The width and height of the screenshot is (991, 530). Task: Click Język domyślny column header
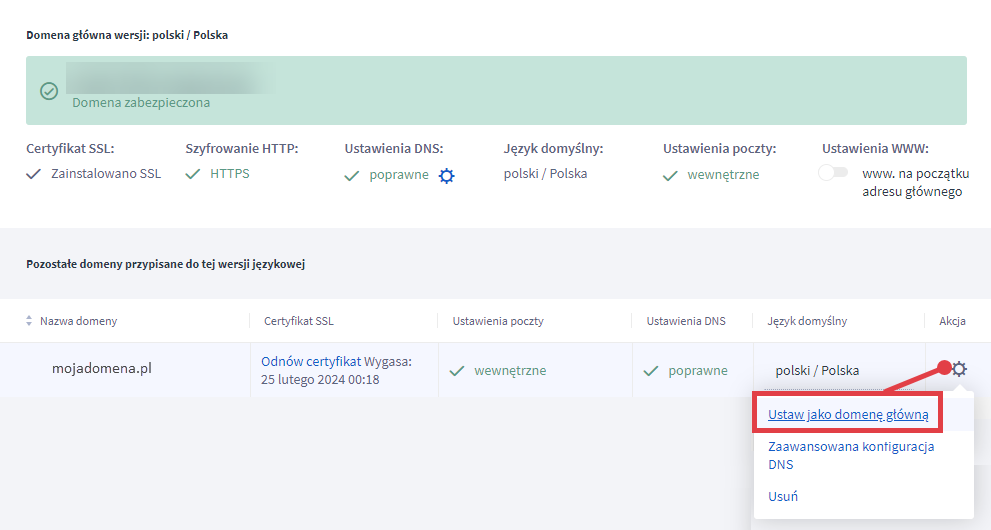(807, 321)
